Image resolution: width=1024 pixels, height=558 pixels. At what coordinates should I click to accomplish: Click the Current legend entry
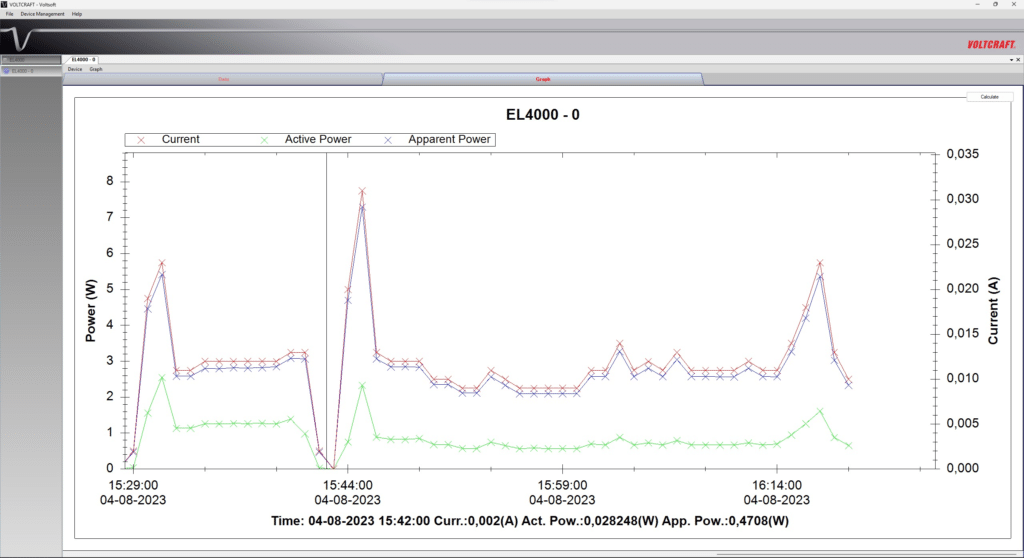181,139
